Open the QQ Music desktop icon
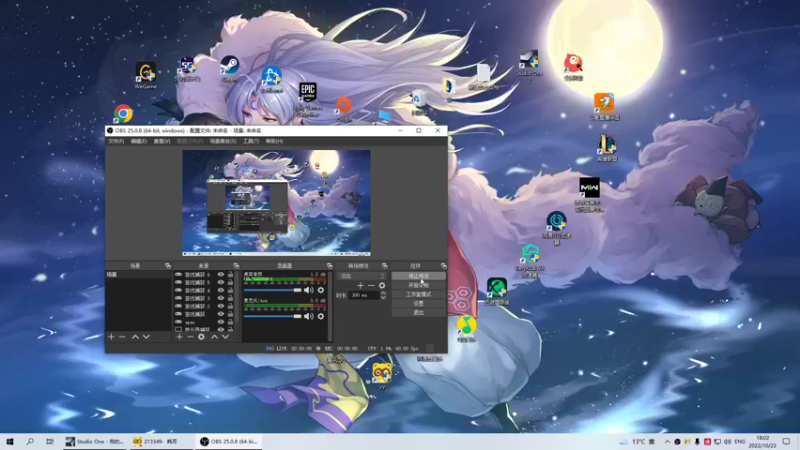800x450 pixels. point(466,327)
